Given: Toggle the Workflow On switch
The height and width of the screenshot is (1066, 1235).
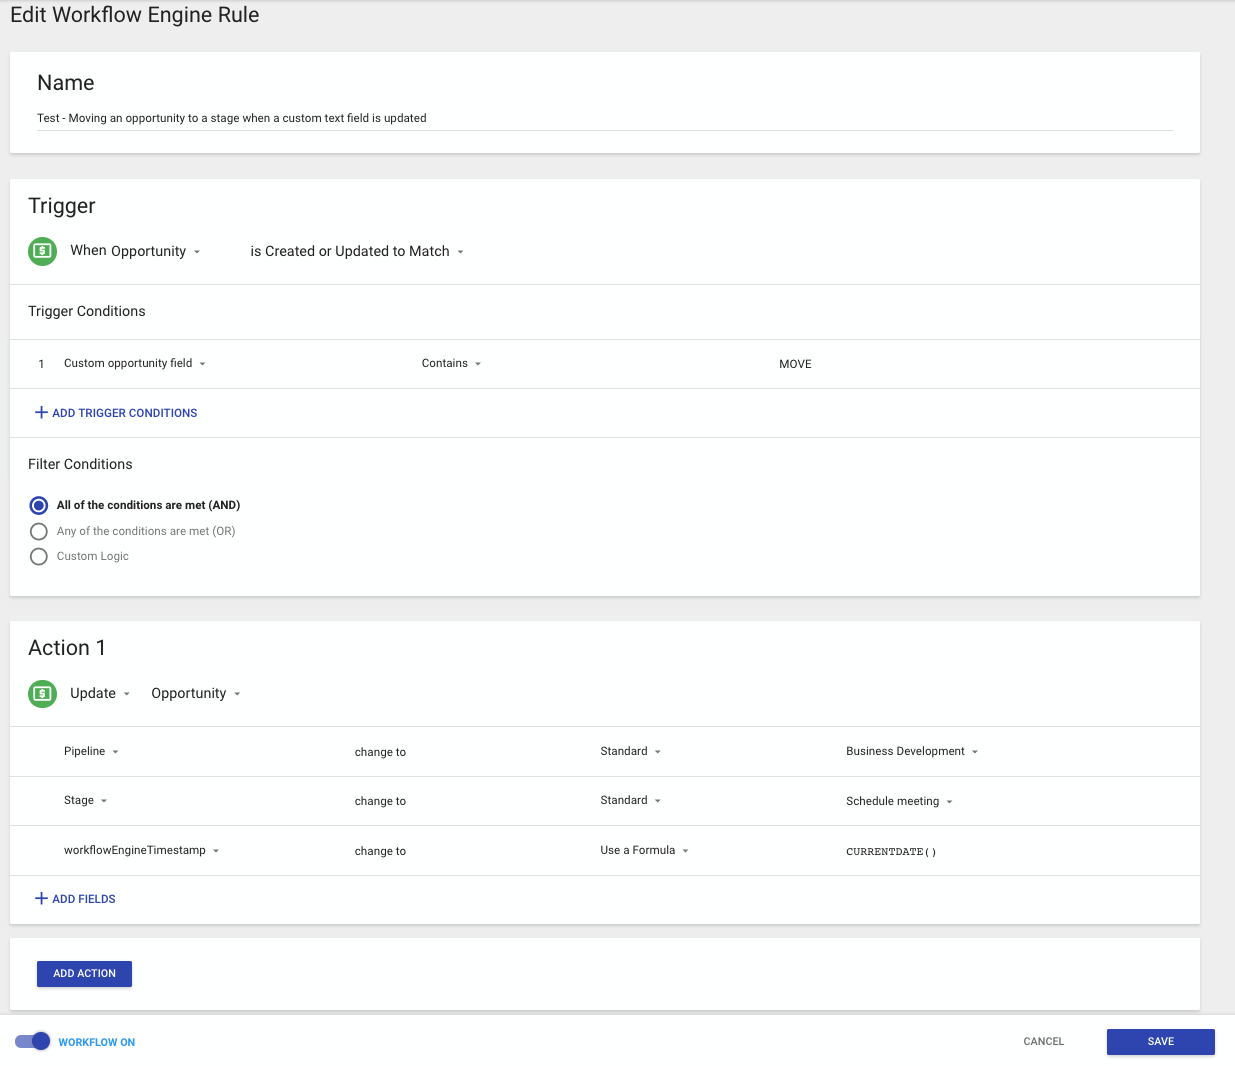Looking at the screenshot, I should (33, 1041).
